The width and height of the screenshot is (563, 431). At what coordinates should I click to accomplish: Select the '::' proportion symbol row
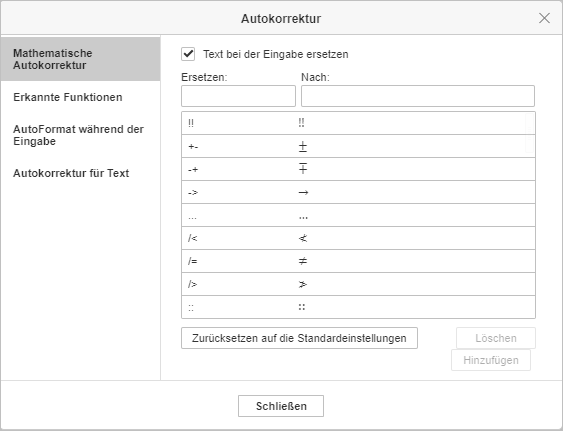click(358, 307)
